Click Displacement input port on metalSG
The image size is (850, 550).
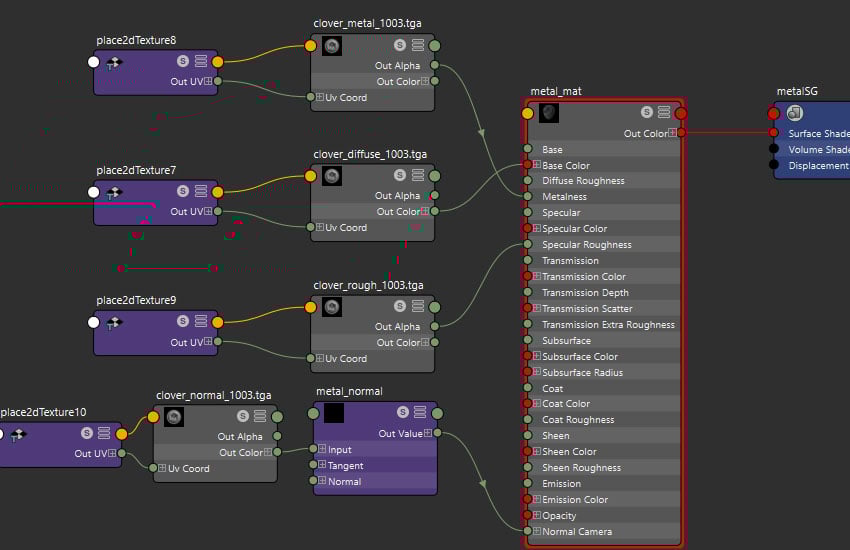pos(774,165)
